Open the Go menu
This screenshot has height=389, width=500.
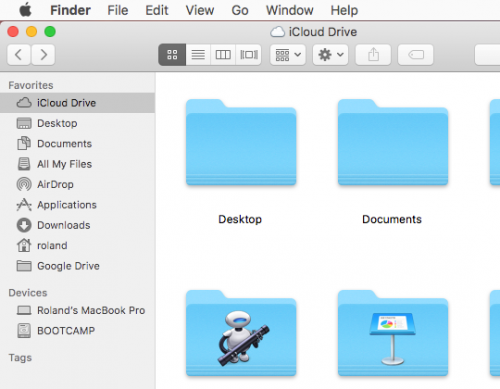pos(240,10)
